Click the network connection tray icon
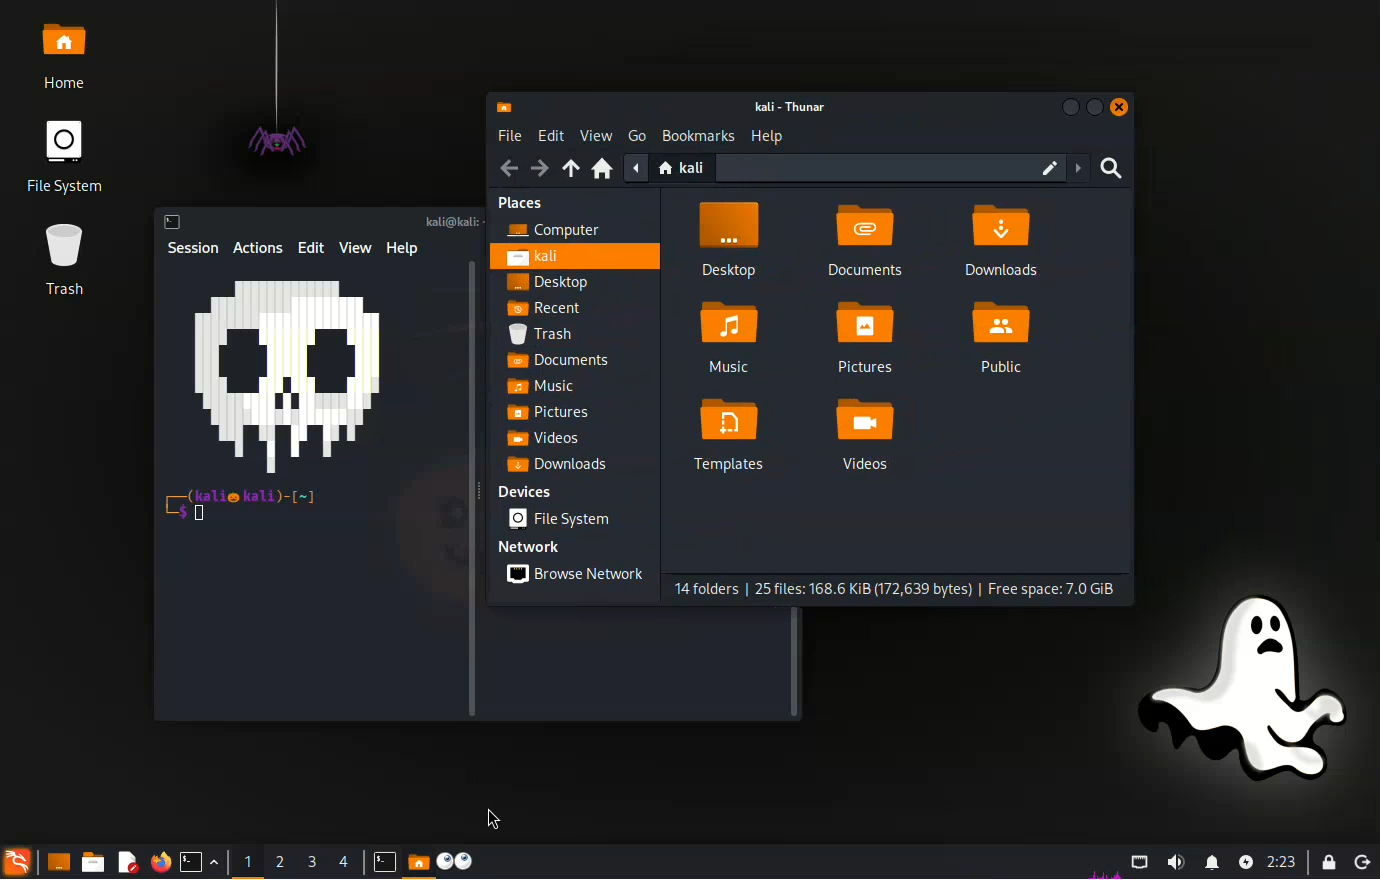This screenshot has height=880, width=1380. pyautogui.click(x=1140, y=862)
